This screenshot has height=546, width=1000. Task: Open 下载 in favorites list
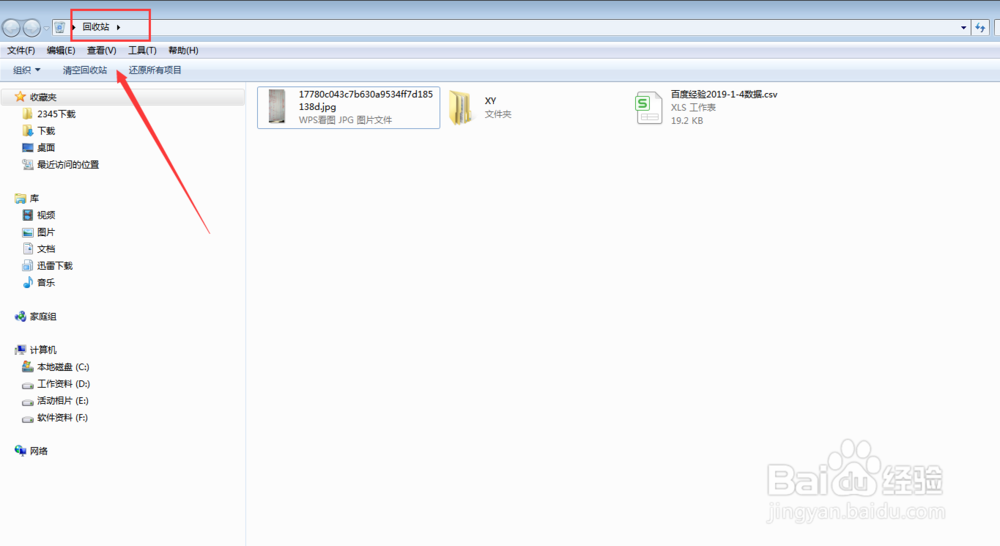[x=46, y=131]
